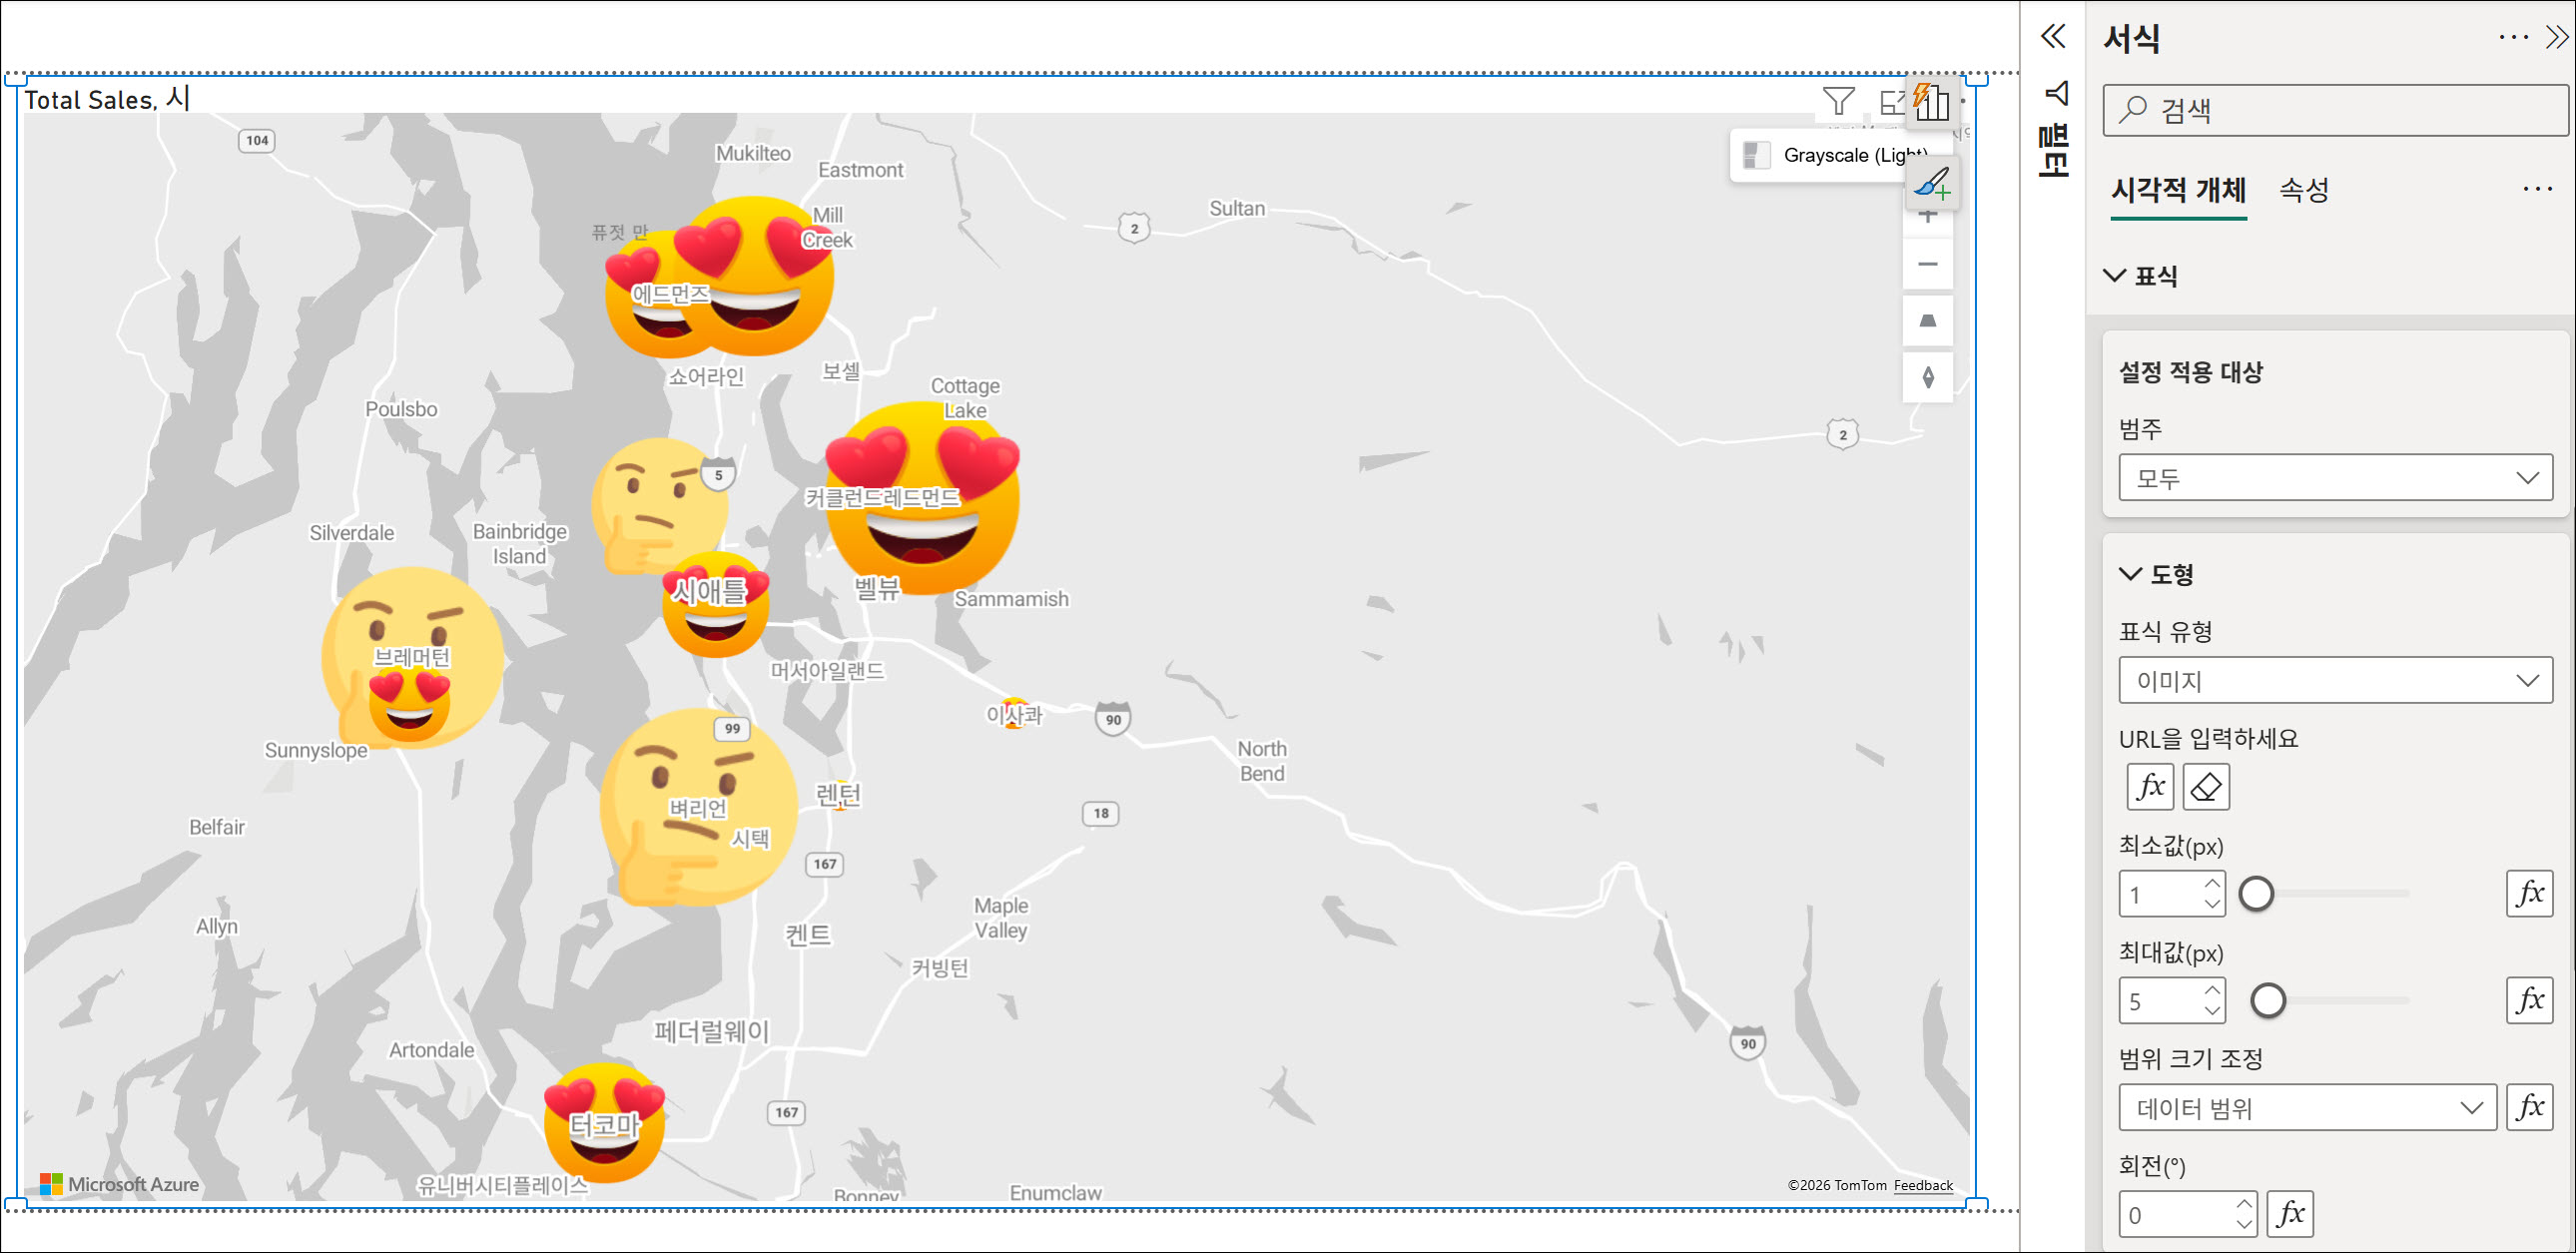Screen dimensions: 2576x1253
Task: Open the 표식 유형 dropdown showing 이미지
Action: 2334,681
